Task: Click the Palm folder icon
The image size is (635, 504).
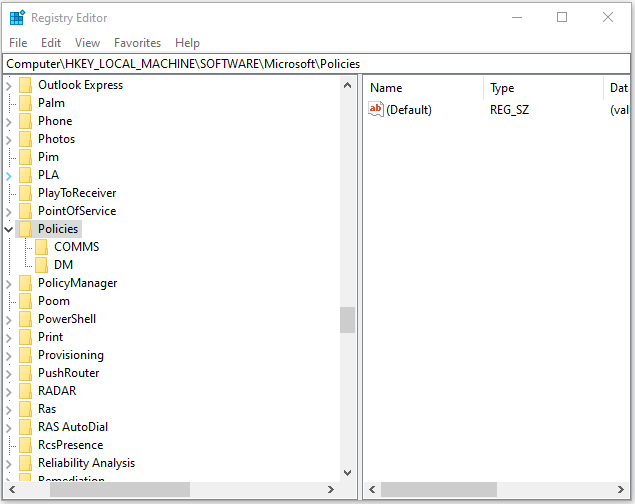Action: [26, 103]
